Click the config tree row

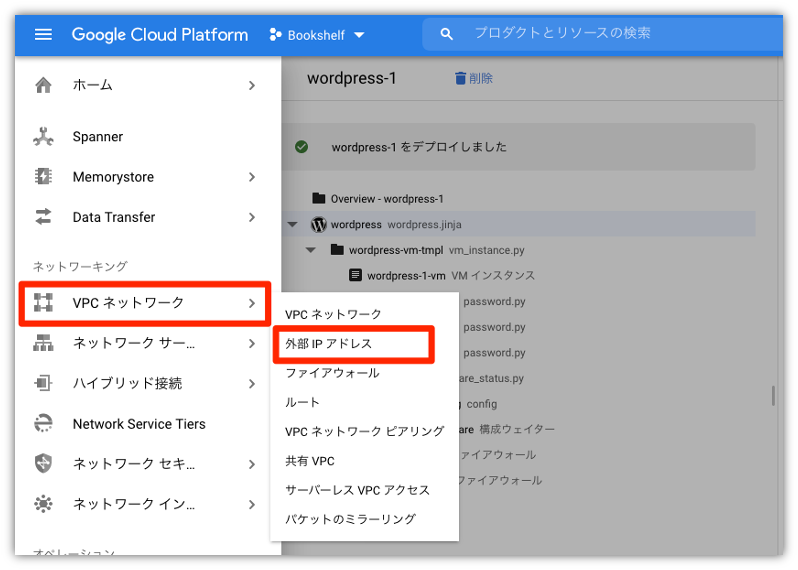point(481,404)
